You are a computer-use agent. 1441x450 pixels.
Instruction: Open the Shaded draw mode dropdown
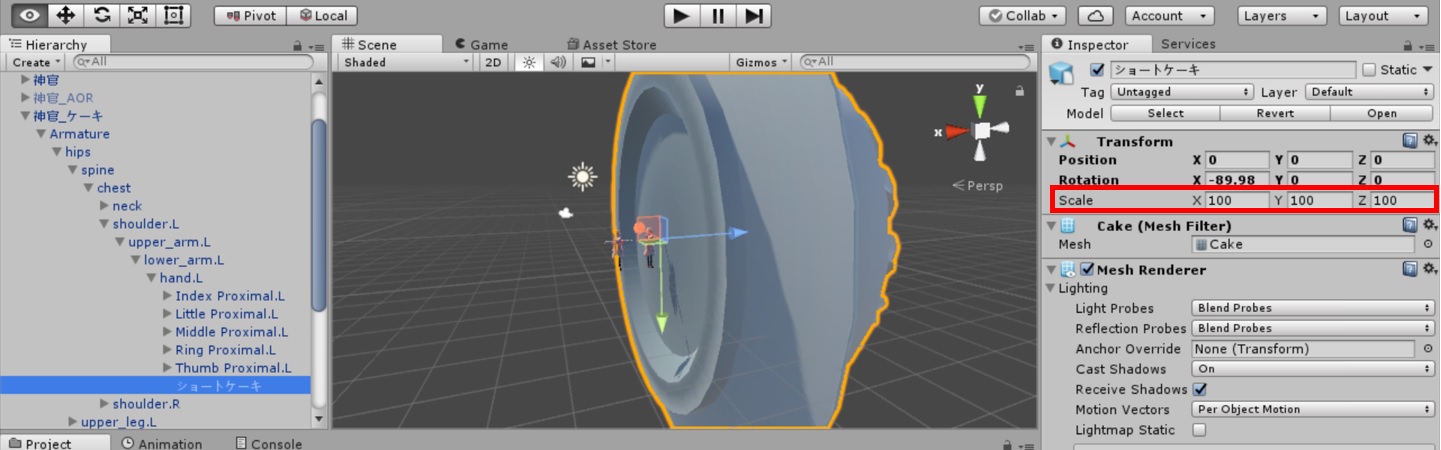pyautogui.click(x=405, y=62)
